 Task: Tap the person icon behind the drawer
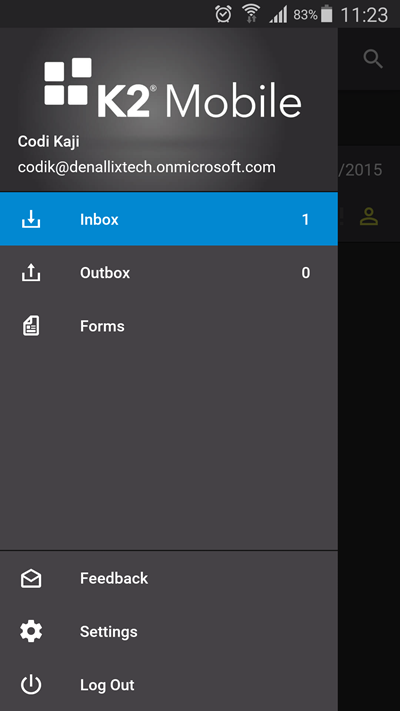tap(369, 216)
